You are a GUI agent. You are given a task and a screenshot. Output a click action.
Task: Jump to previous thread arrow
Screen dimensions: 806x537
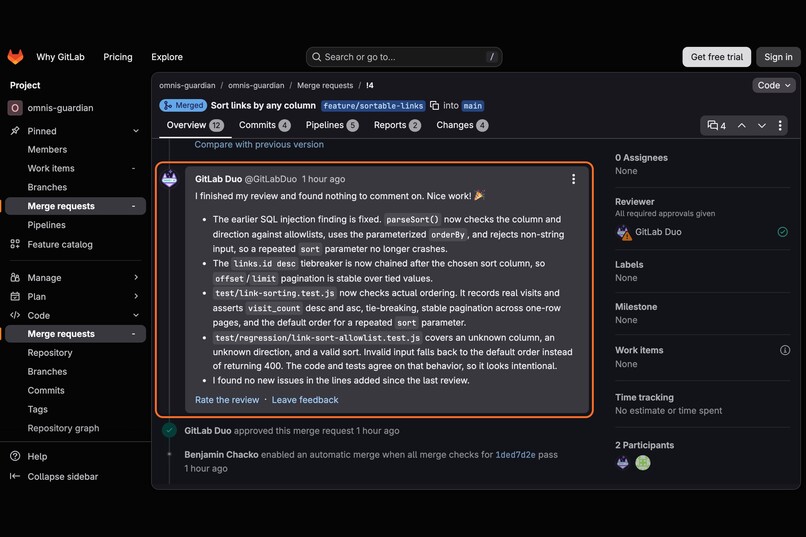coord(742,125)
